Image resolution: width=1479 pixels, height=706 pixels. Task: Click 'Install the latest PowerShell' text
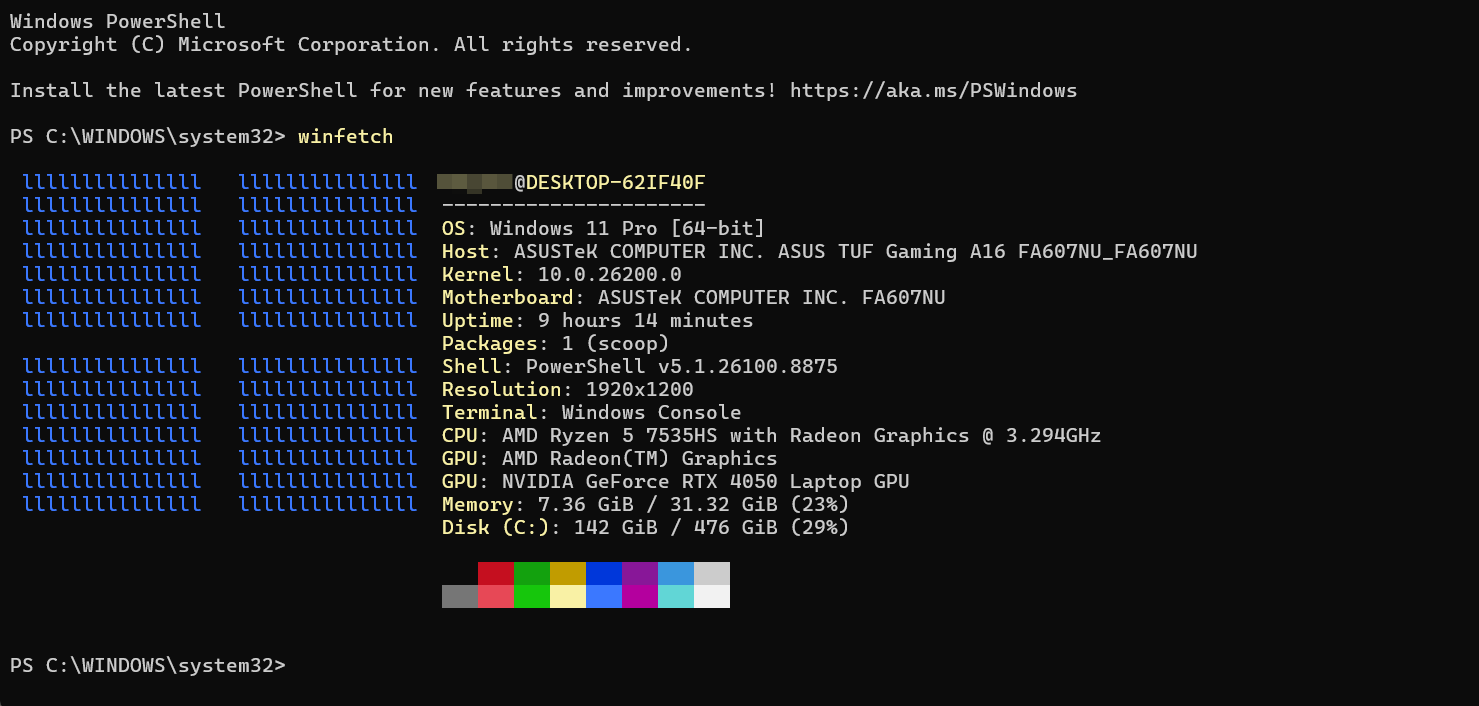(x=183, y=91)
